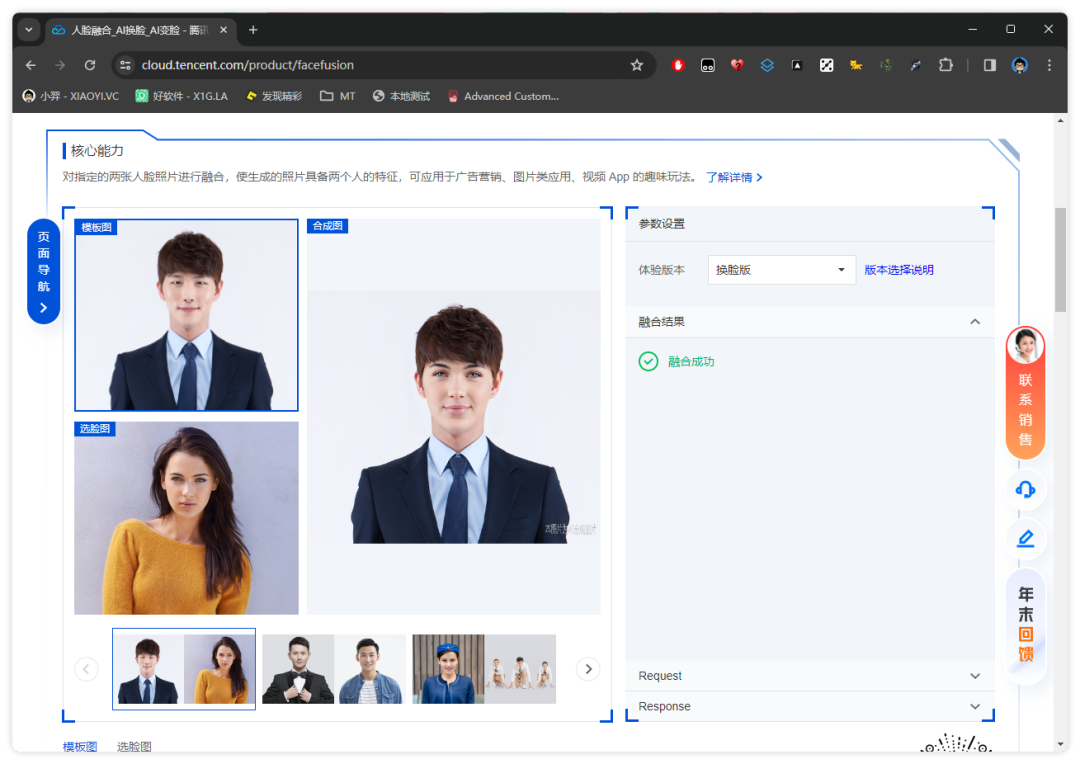Open the 体验版本 换脸版 dropdown
The image size is (1080, 764).
pyautogui.click(x=781, y=270)
